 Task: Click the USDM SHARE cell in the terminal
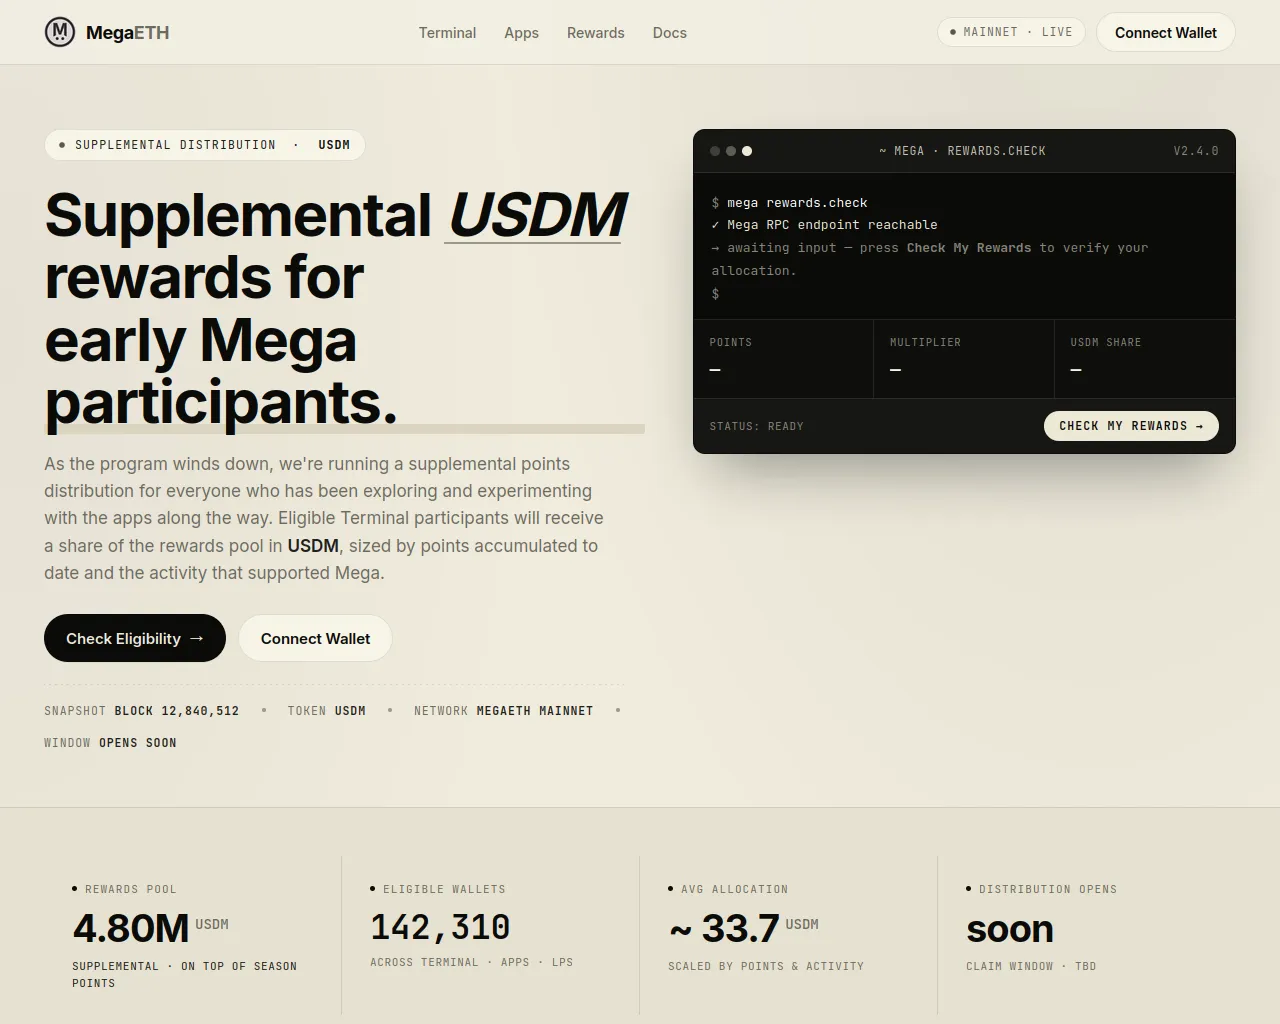point(1145,359)
